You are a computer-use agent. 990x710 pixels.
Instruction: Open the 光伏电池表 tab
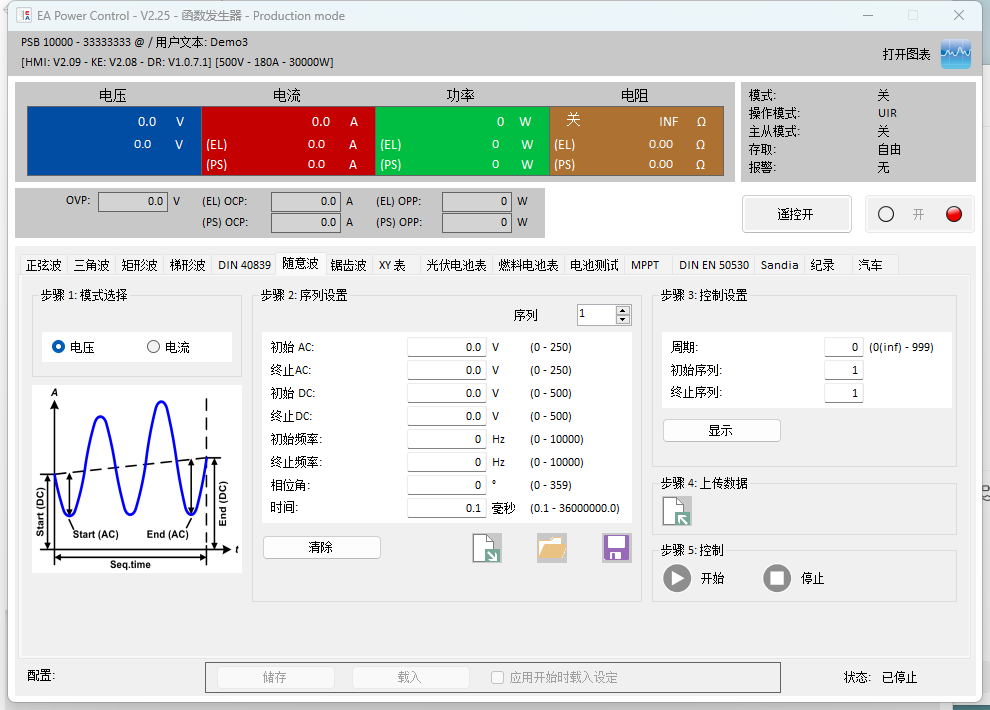click(x=456, y=265)
